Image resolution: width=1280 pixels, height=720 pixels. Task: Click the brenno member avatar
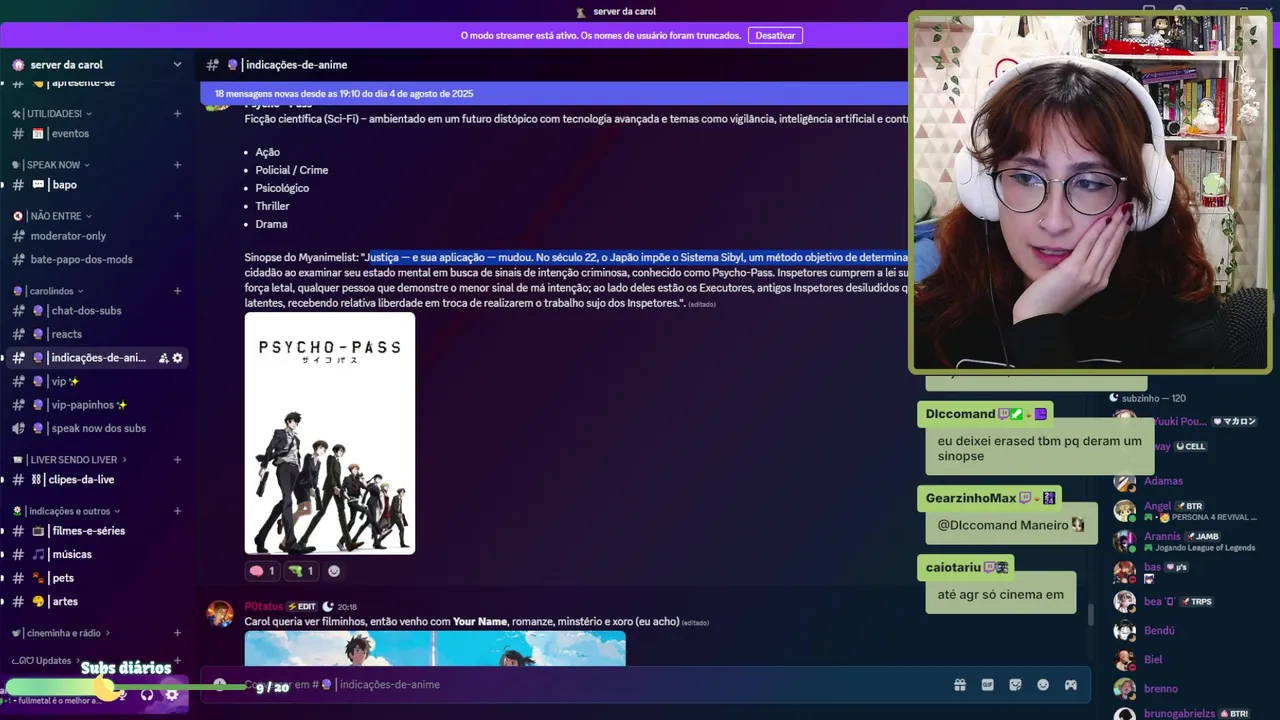coord(1125,689)
